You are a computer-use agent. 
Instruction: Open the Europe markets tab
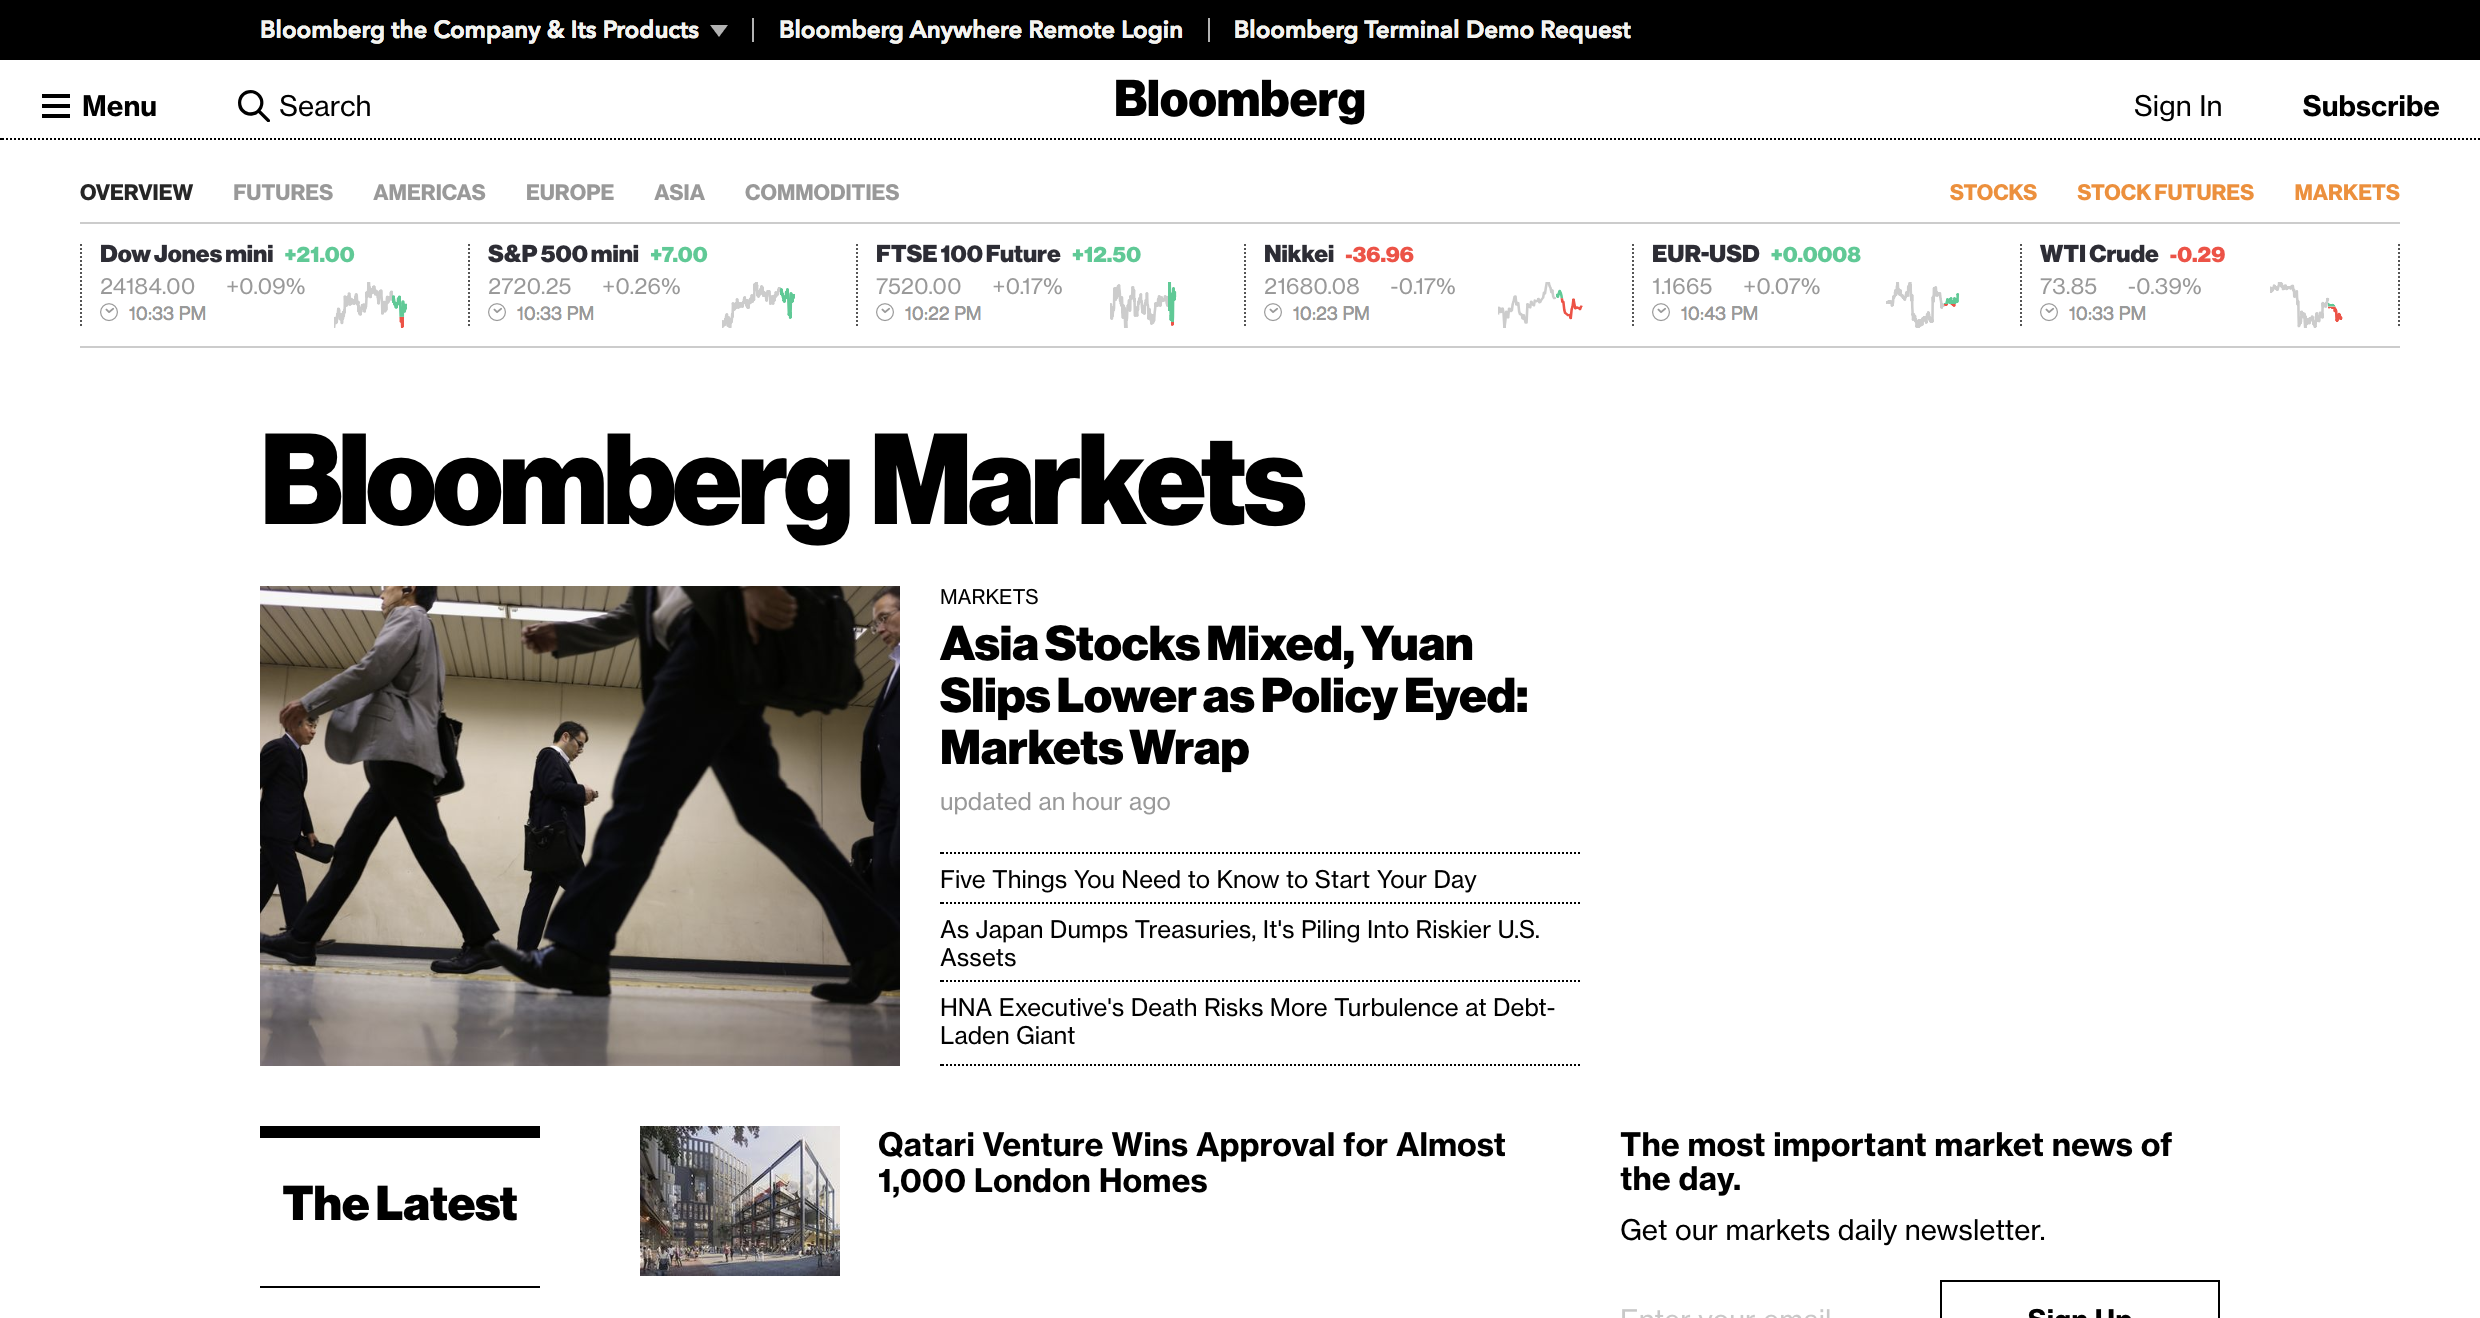coord(569,192)
